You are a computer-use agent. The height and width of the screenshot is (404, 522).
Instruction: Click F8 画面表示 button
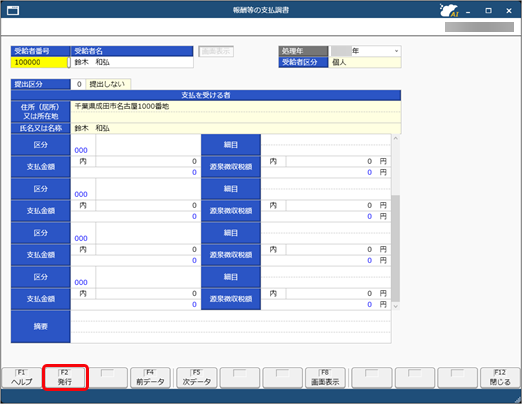(325, 377)
